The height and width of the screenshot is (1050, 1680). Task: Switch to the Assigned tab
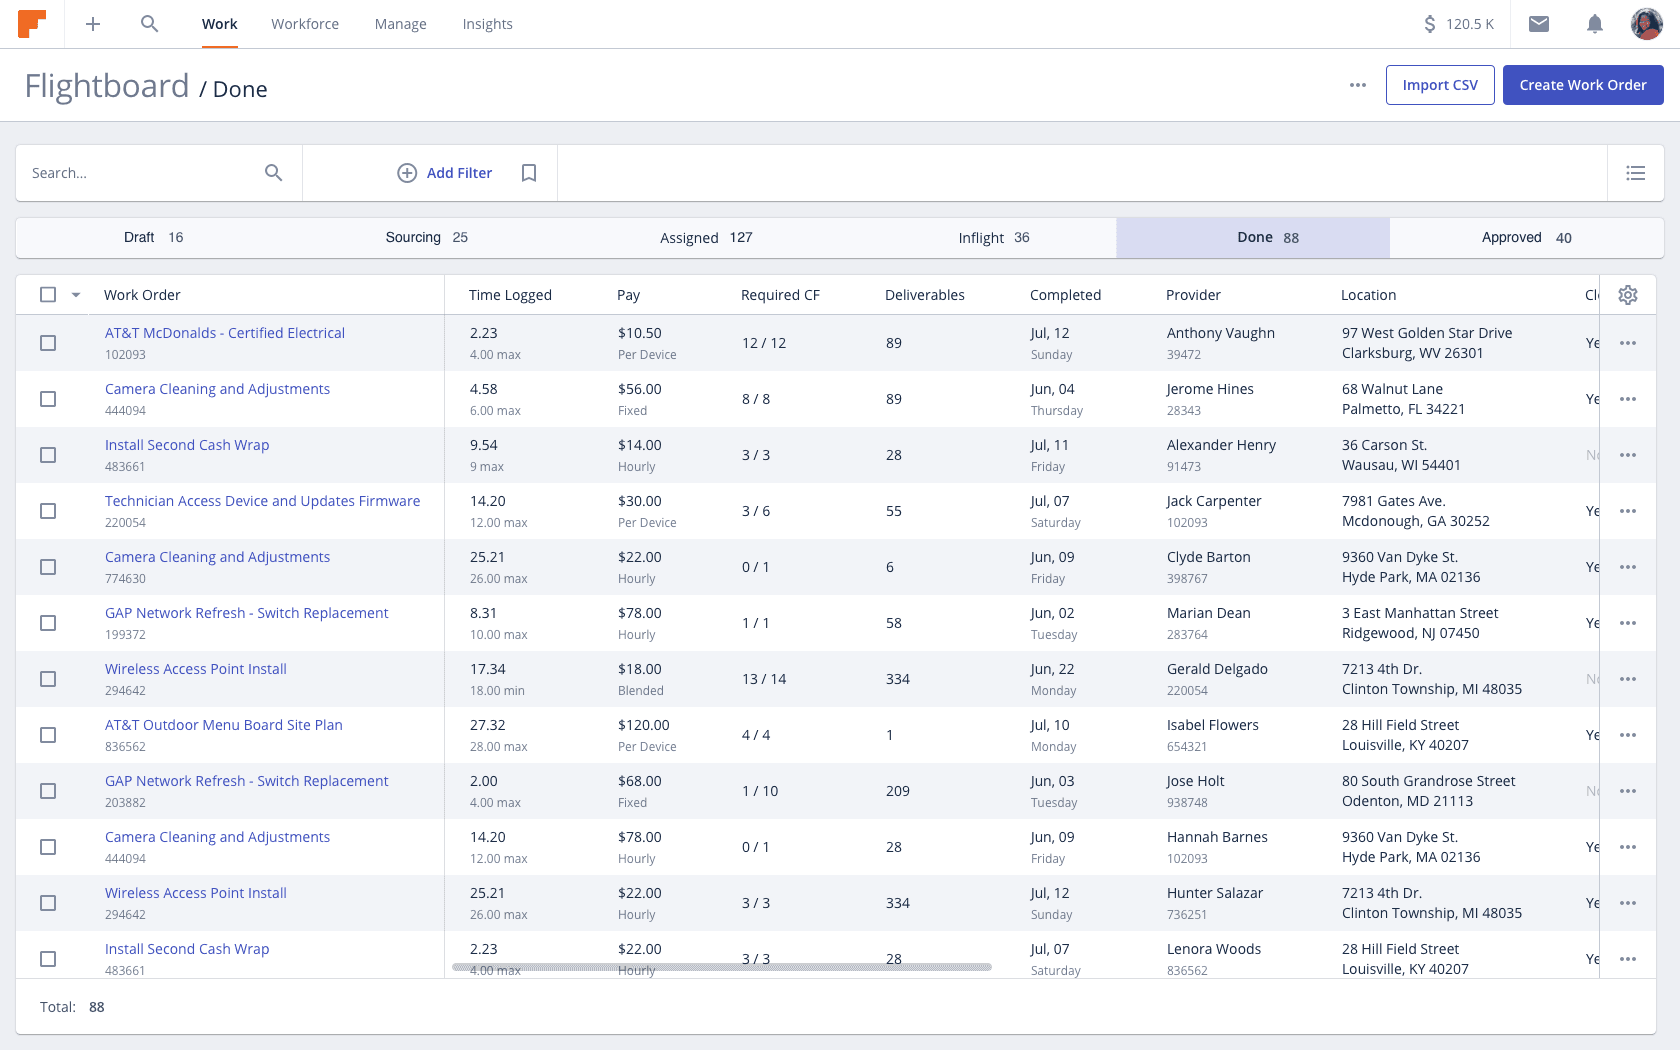[x=706, y=238]
